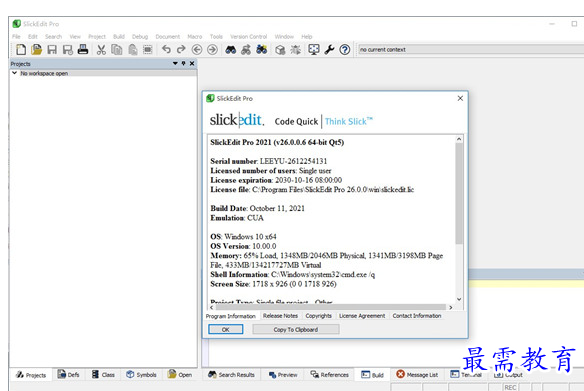
Task: Click the binoculars with yellow star icon
Action: point(261,49)
